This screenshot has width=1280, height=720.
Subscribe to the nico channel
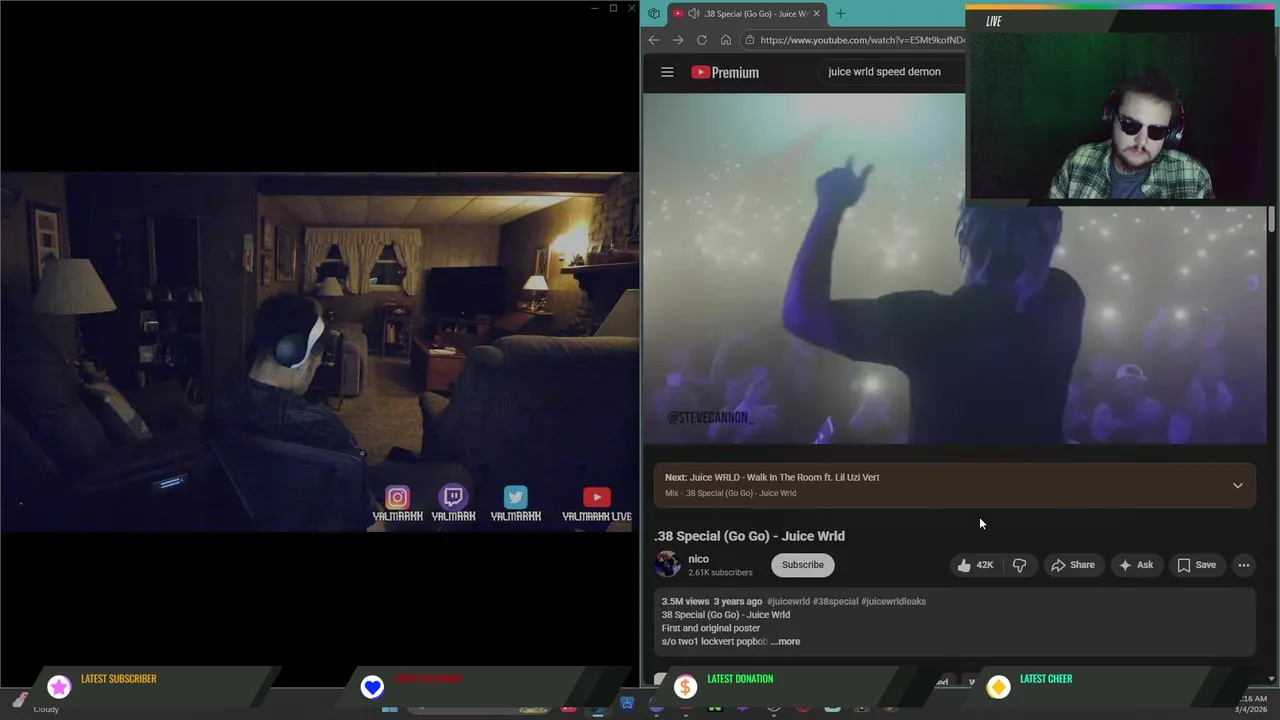pyautogui.click(x=803, y=565)
